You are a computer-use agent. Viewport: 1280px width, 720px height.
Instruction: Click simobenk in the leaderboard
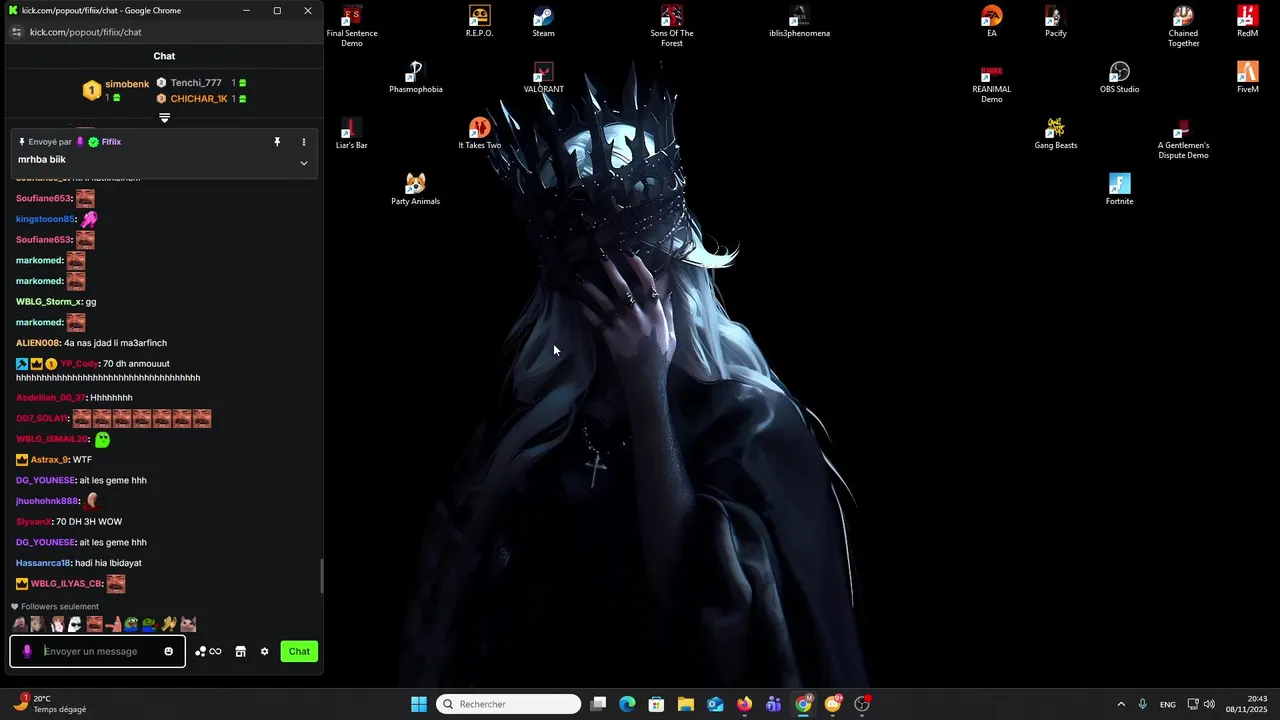pos(127,84)
